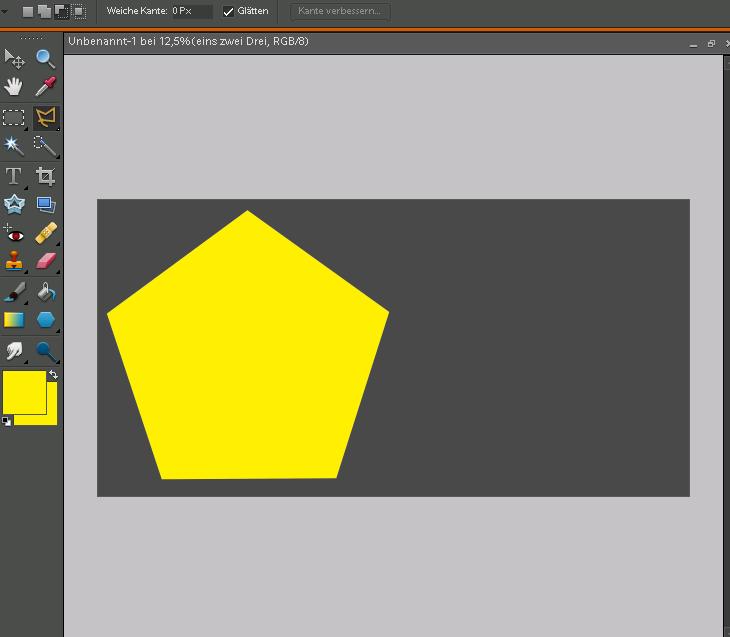
Task: Select the Crop tool
Action: (x=46, y=176)
